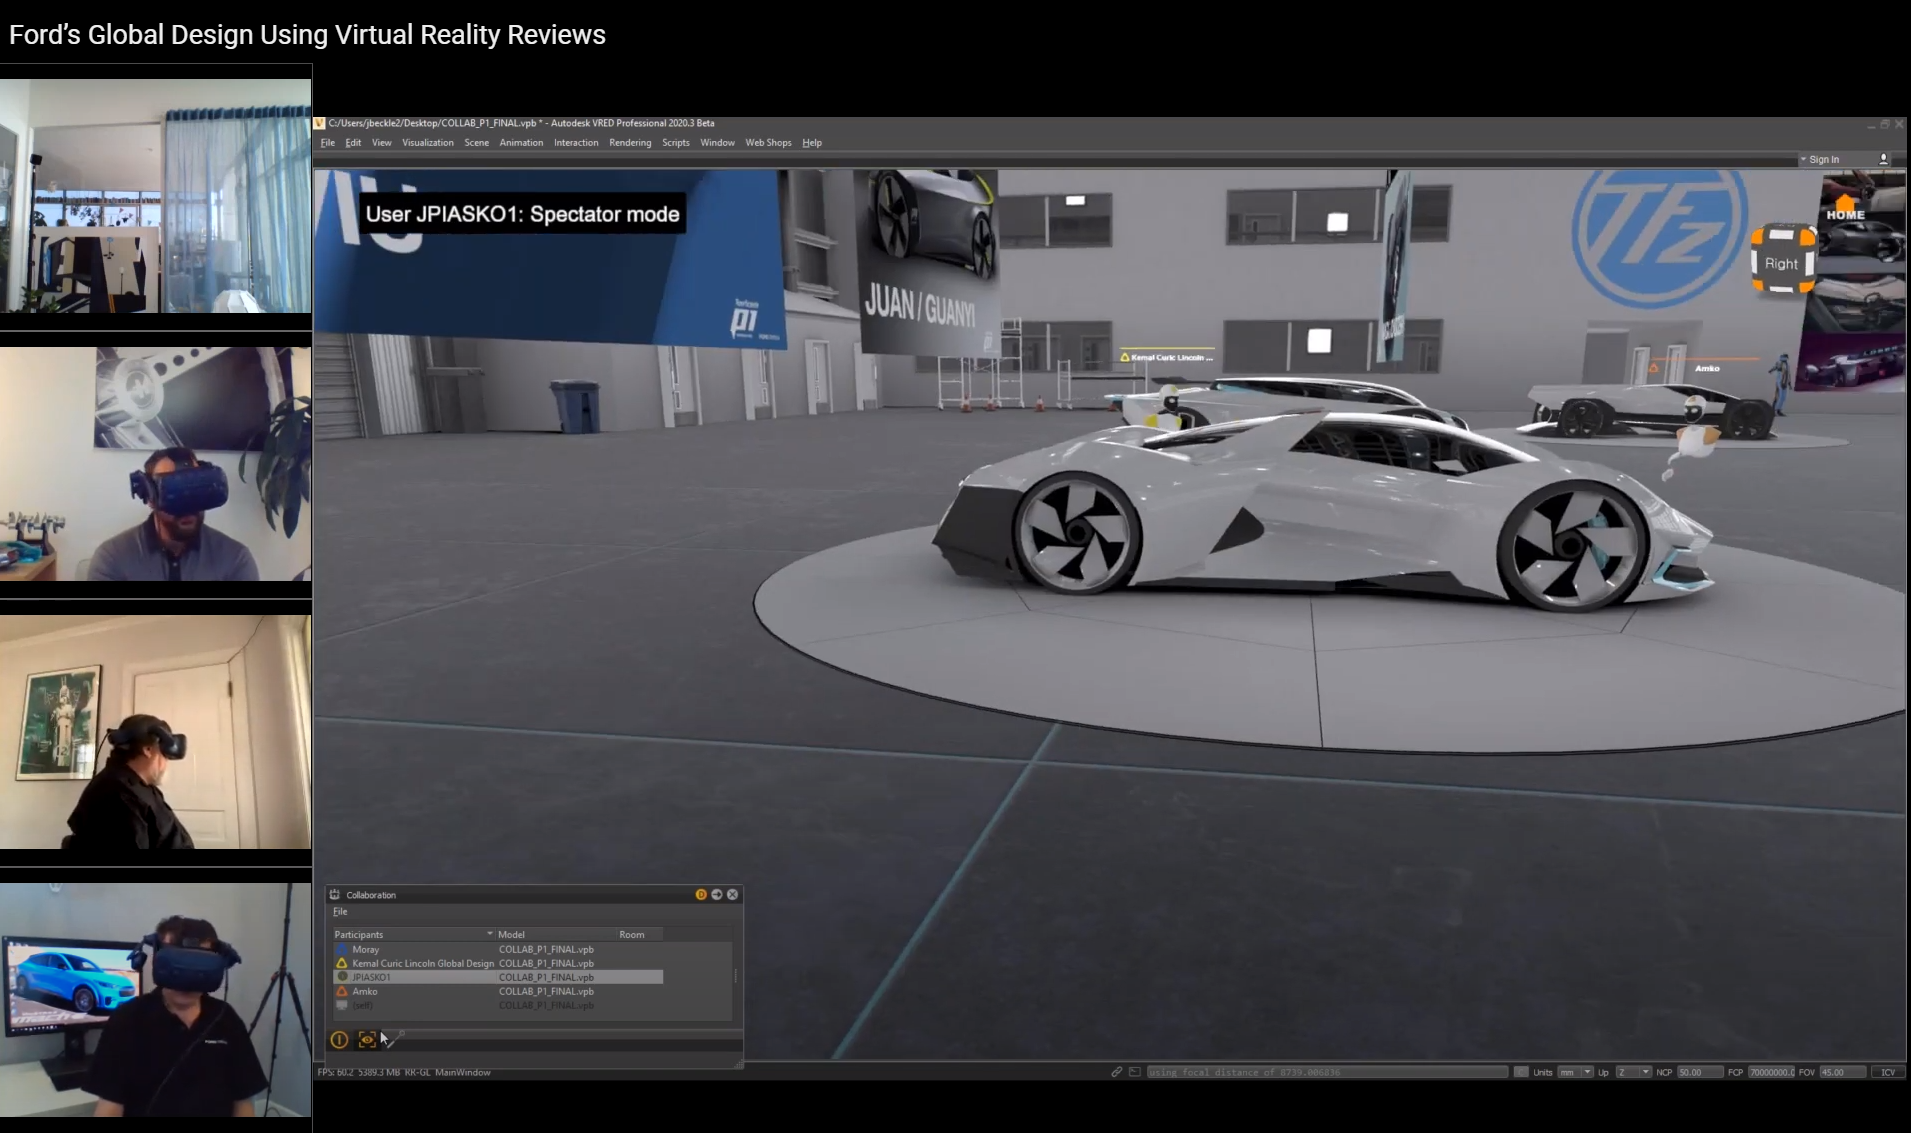
Task: Click the Sign In link
Action: pos(1826,159)
